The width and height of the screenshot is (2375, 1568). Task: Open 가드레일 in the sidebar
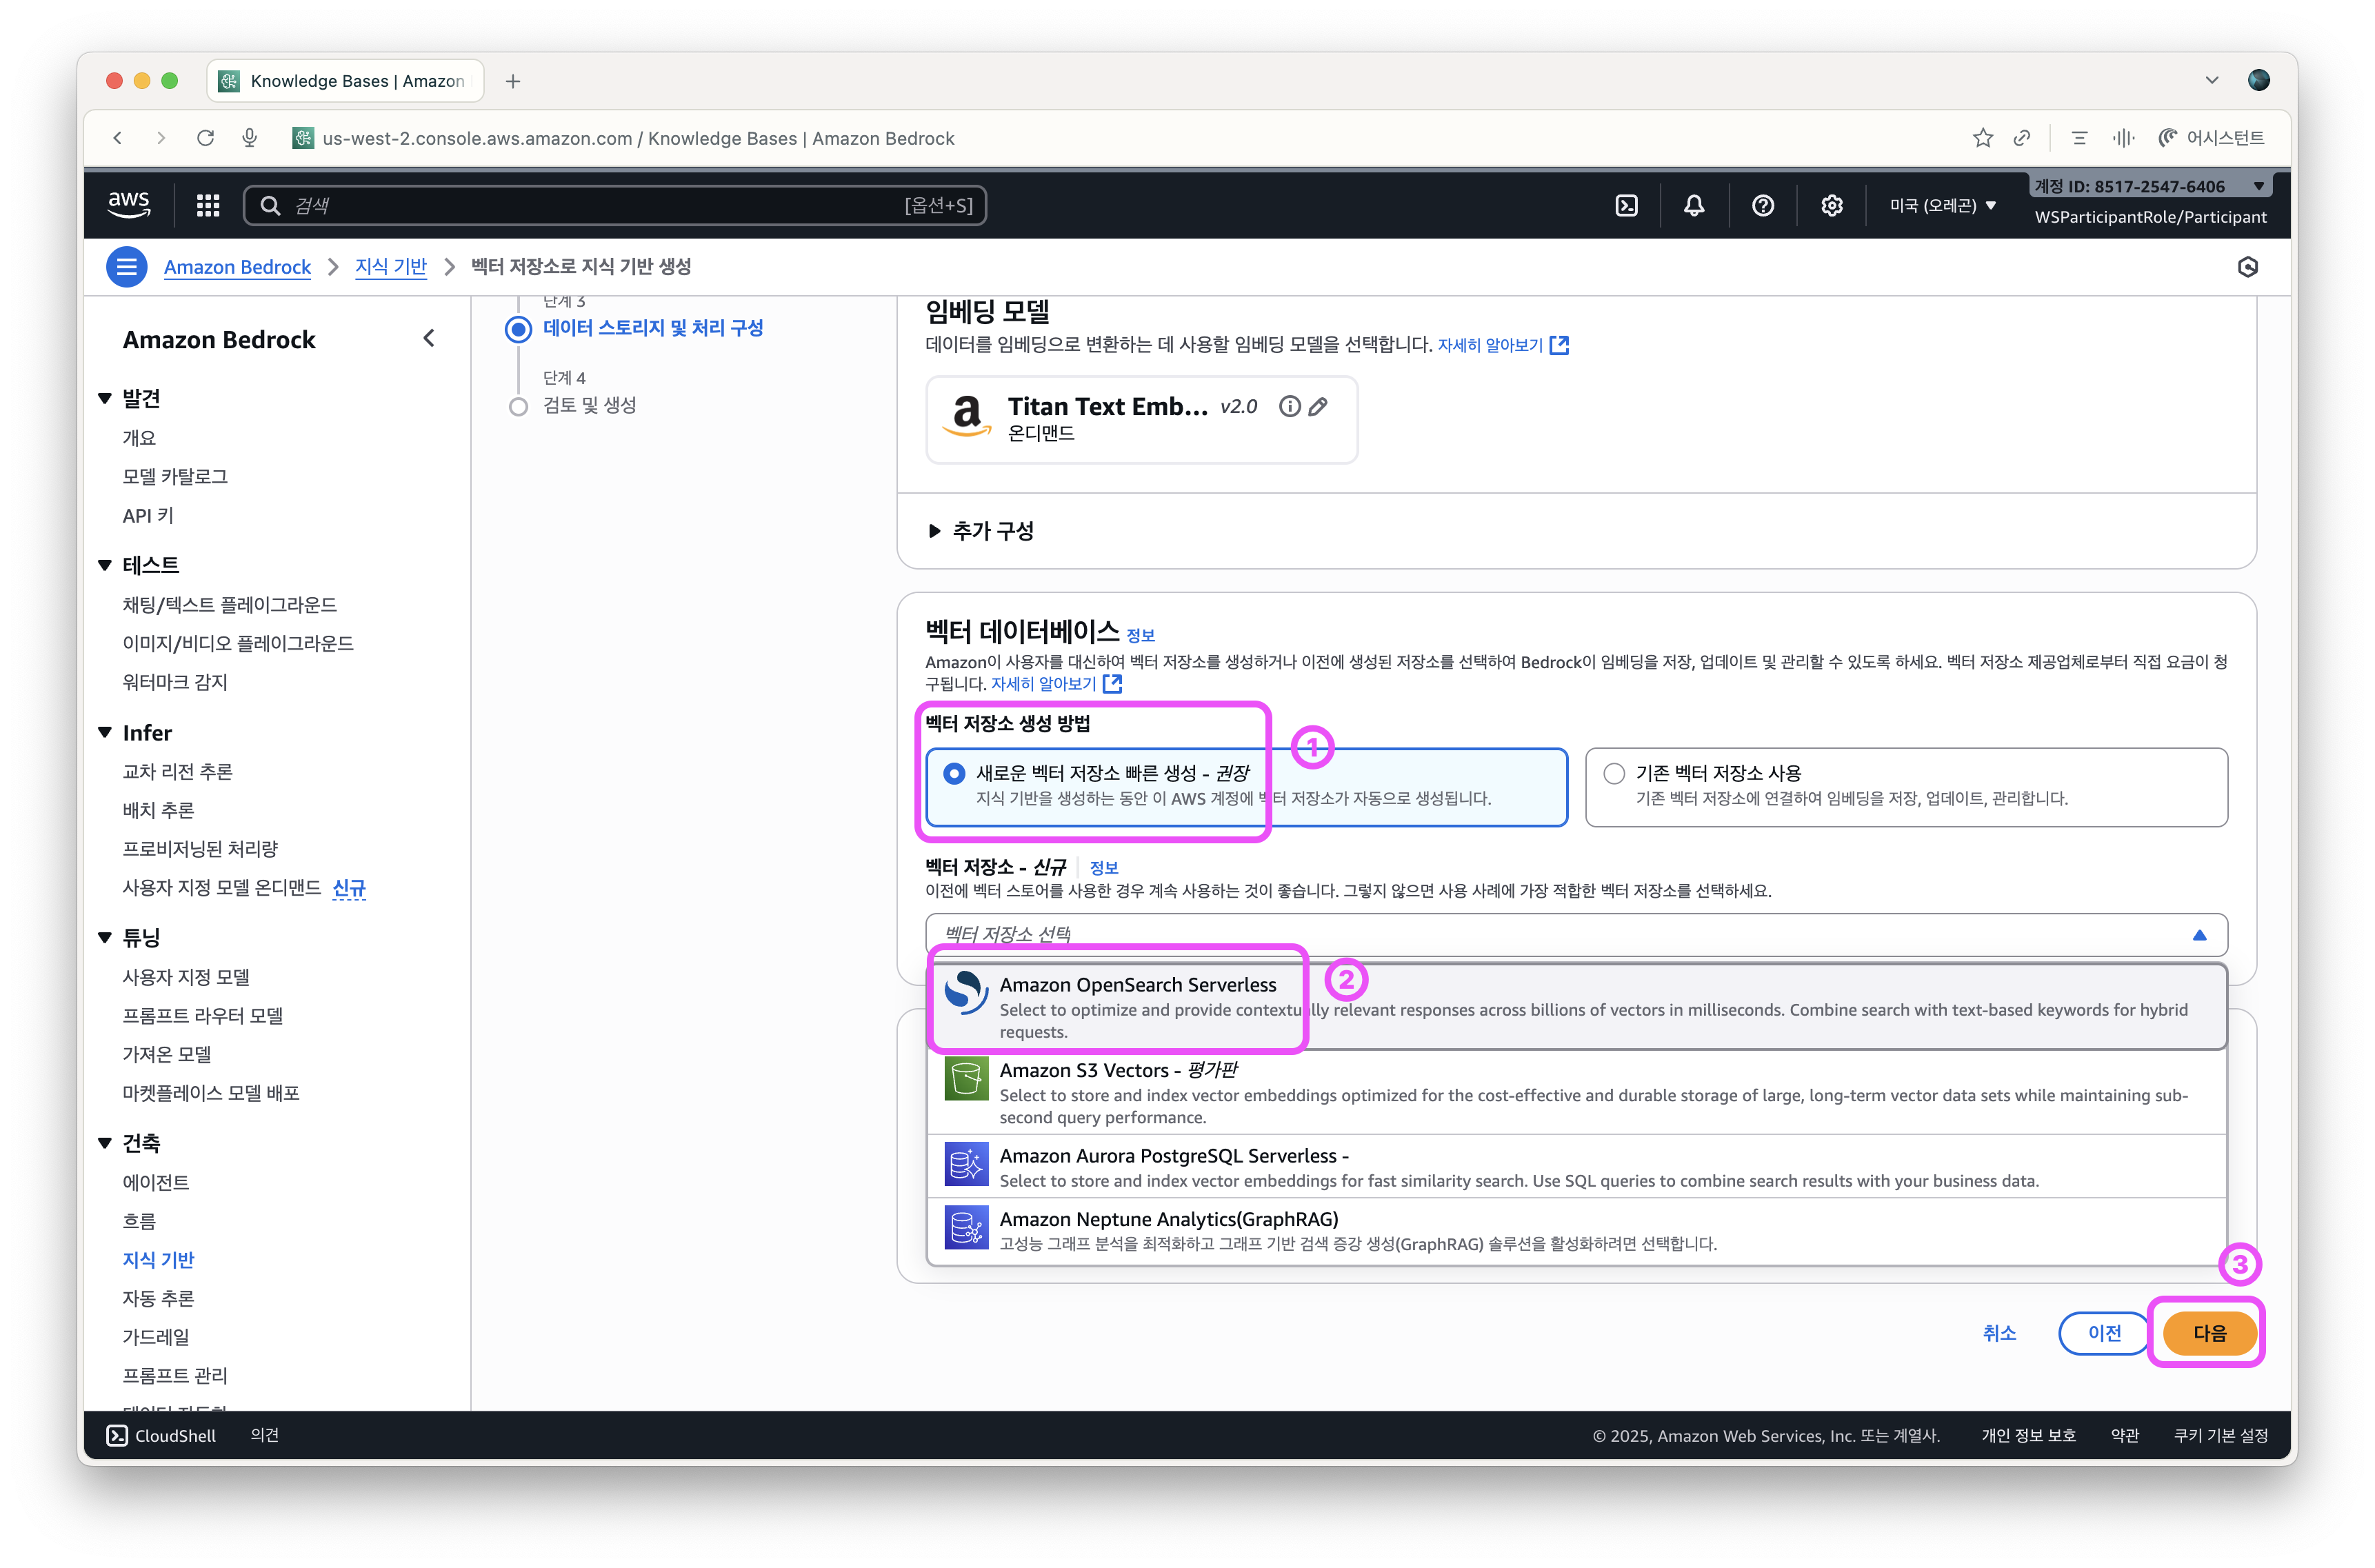tap(155, 1337)
